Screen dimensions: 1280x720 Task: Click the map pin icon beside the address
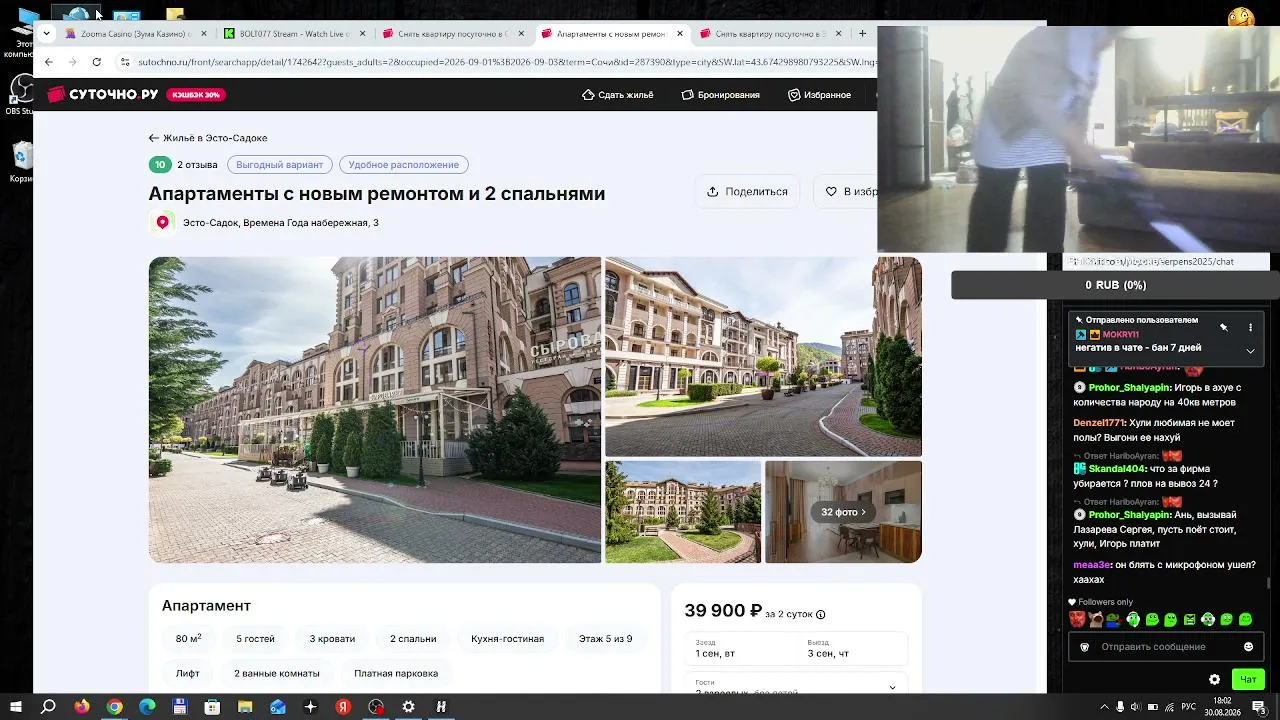[x=163, y=223]
